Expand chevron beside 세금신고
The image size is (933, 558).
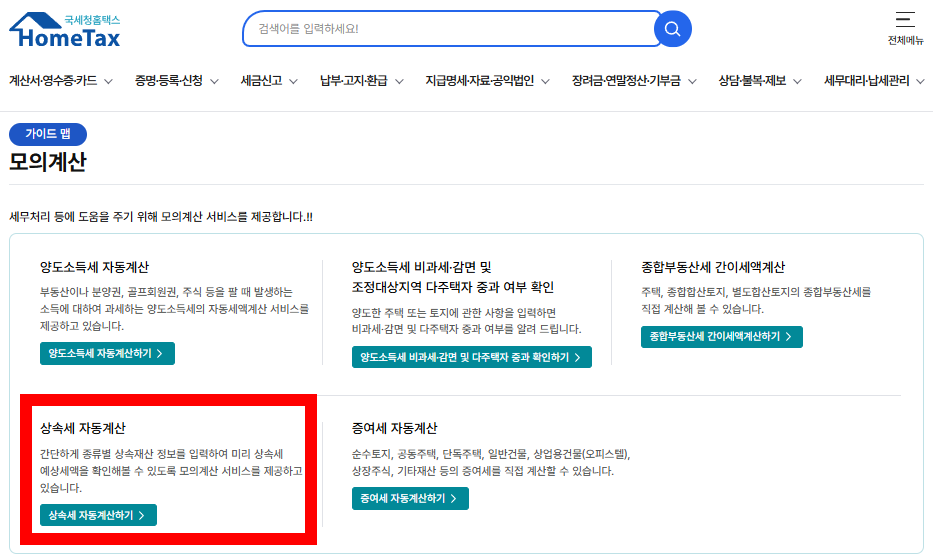293,81
